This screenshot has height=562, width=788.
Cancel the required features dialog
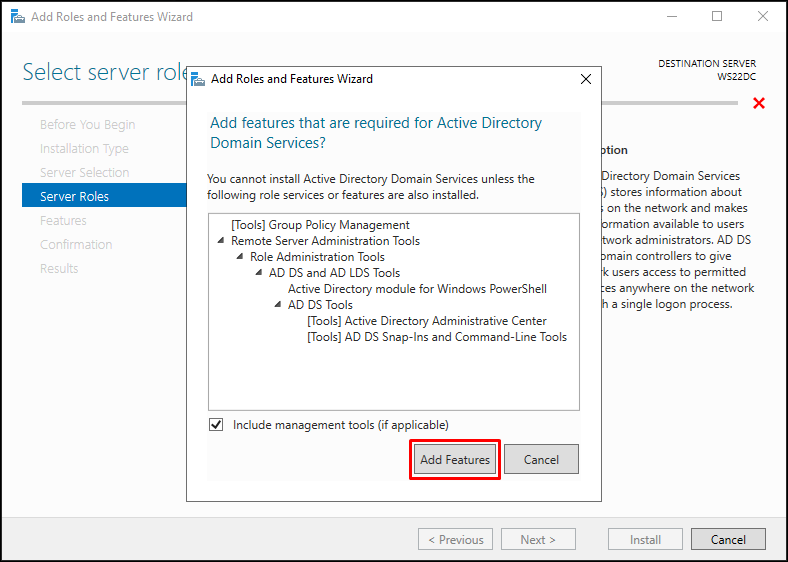[x=541, y=459]
